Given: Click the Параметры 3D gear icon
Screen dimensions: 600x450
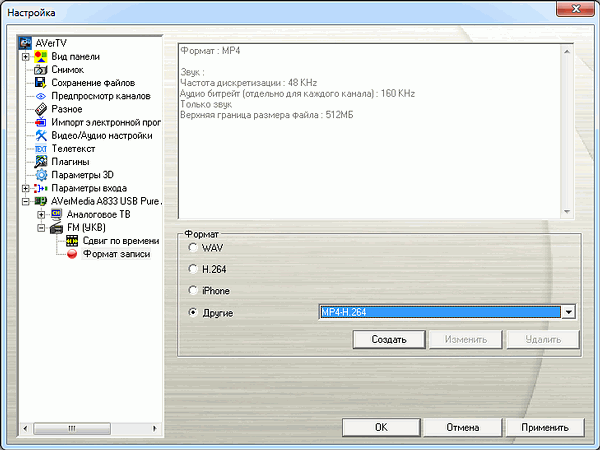Looking at the screenshot, I should tap(41, 175).
